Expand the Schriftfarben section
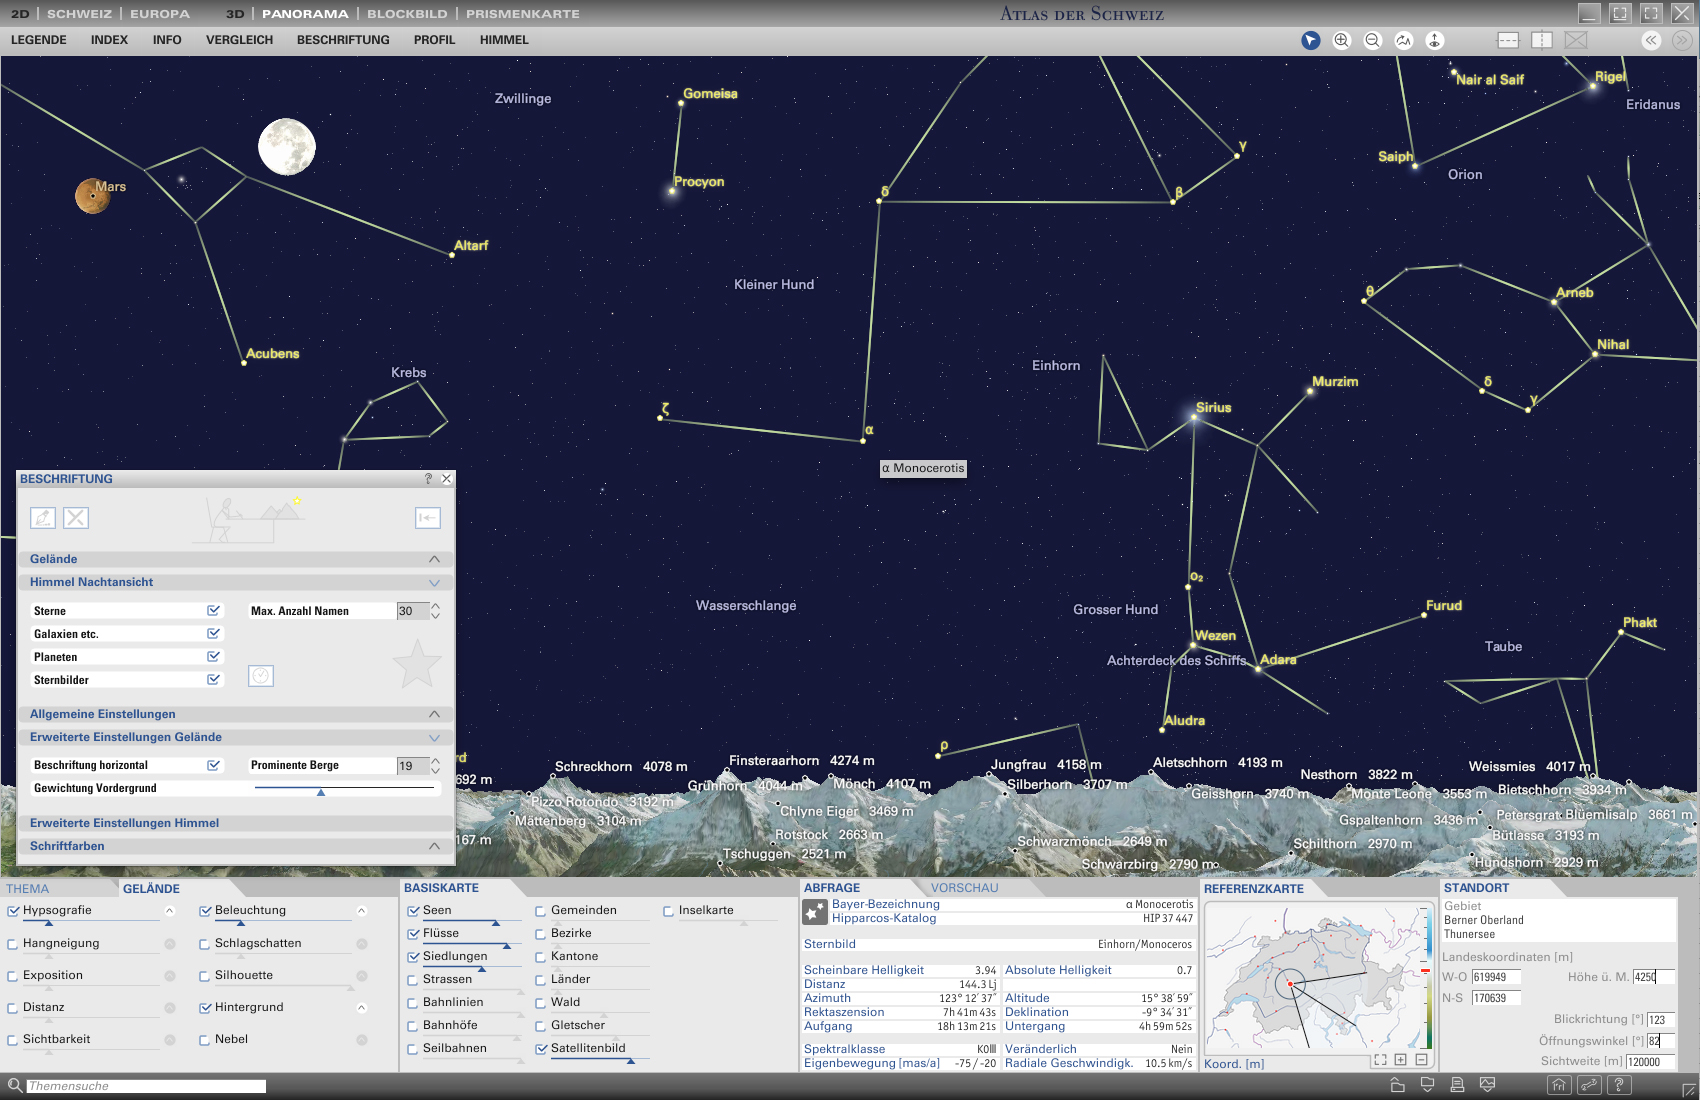The image size is (1700, 1100). (x=434, y=846)
